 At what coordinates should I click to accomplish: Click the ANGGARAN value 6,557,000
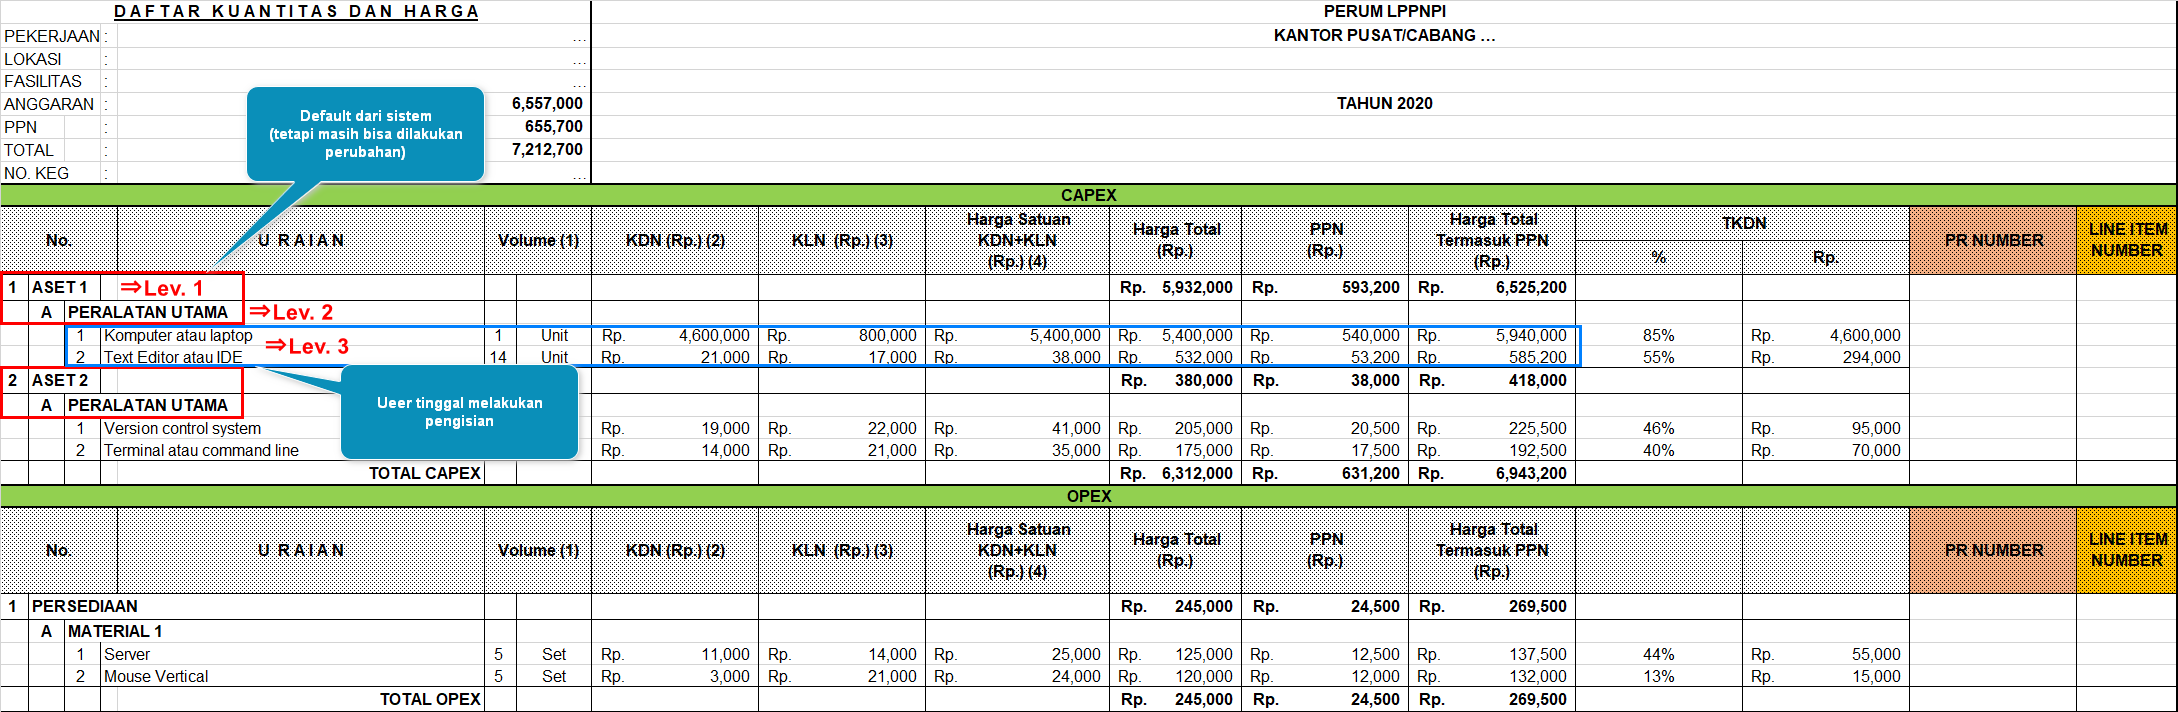tap(547, 103)
